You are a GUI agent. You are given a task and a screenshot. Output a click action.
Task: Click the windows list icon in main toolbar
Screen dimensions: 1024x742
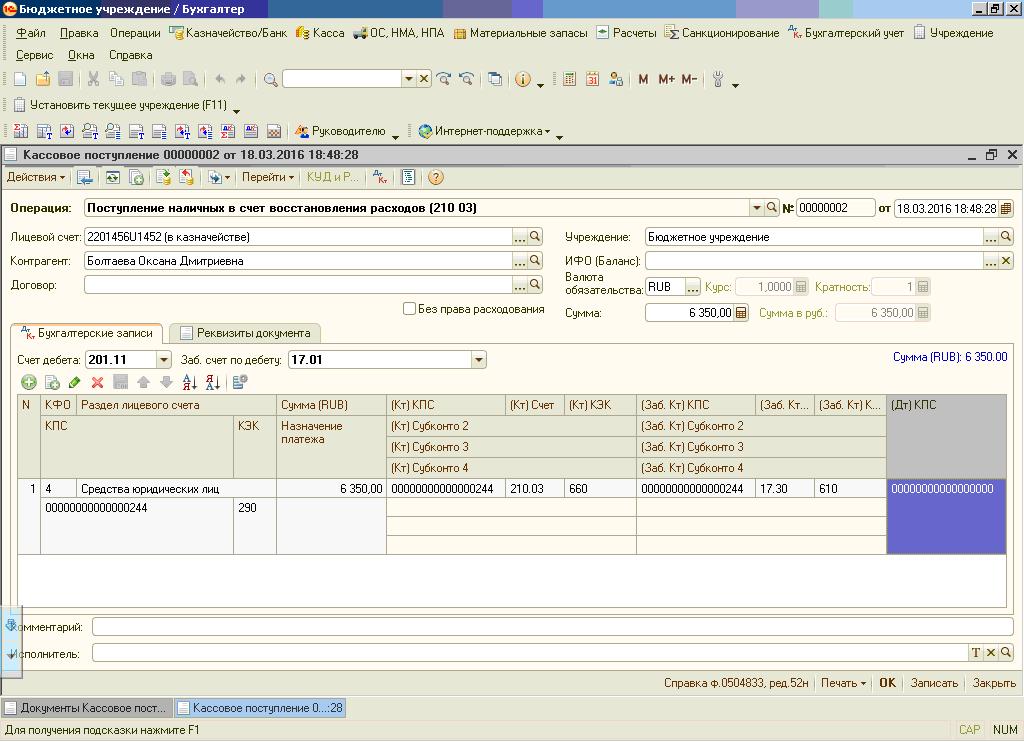pos(495,79)
